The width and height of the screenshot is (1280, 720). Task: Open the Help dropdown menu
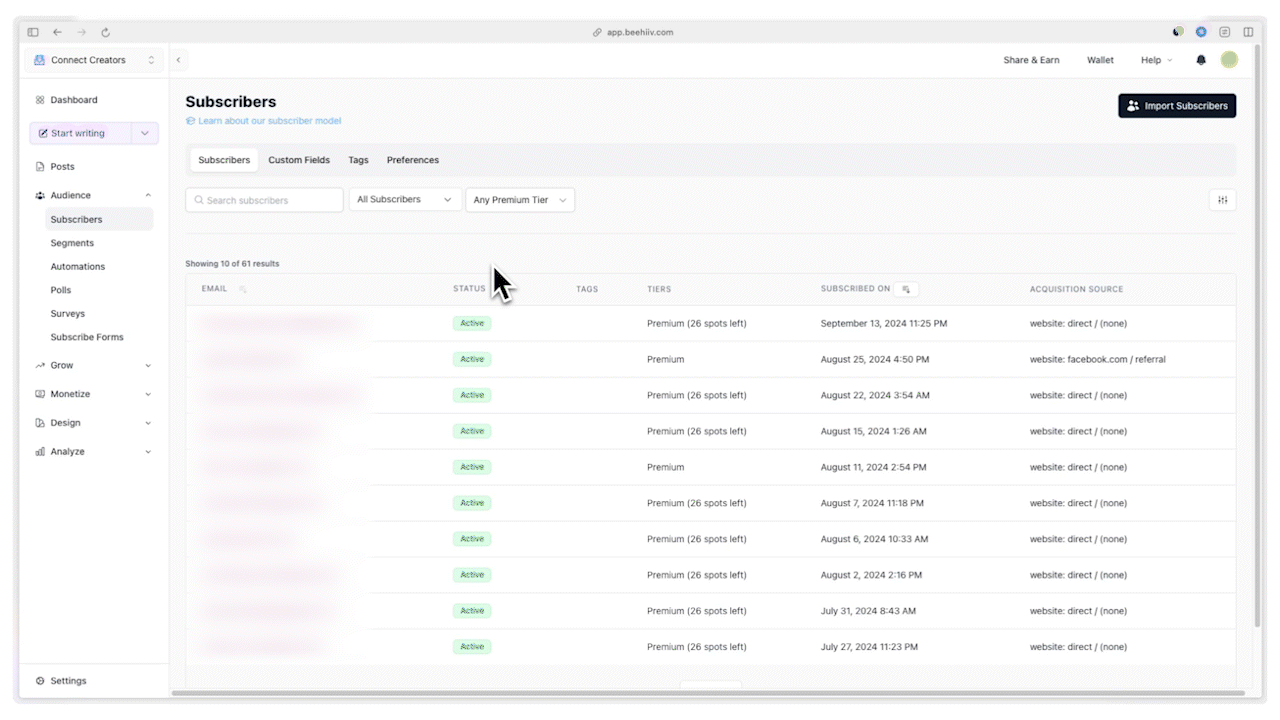[x=1157, y=60]
